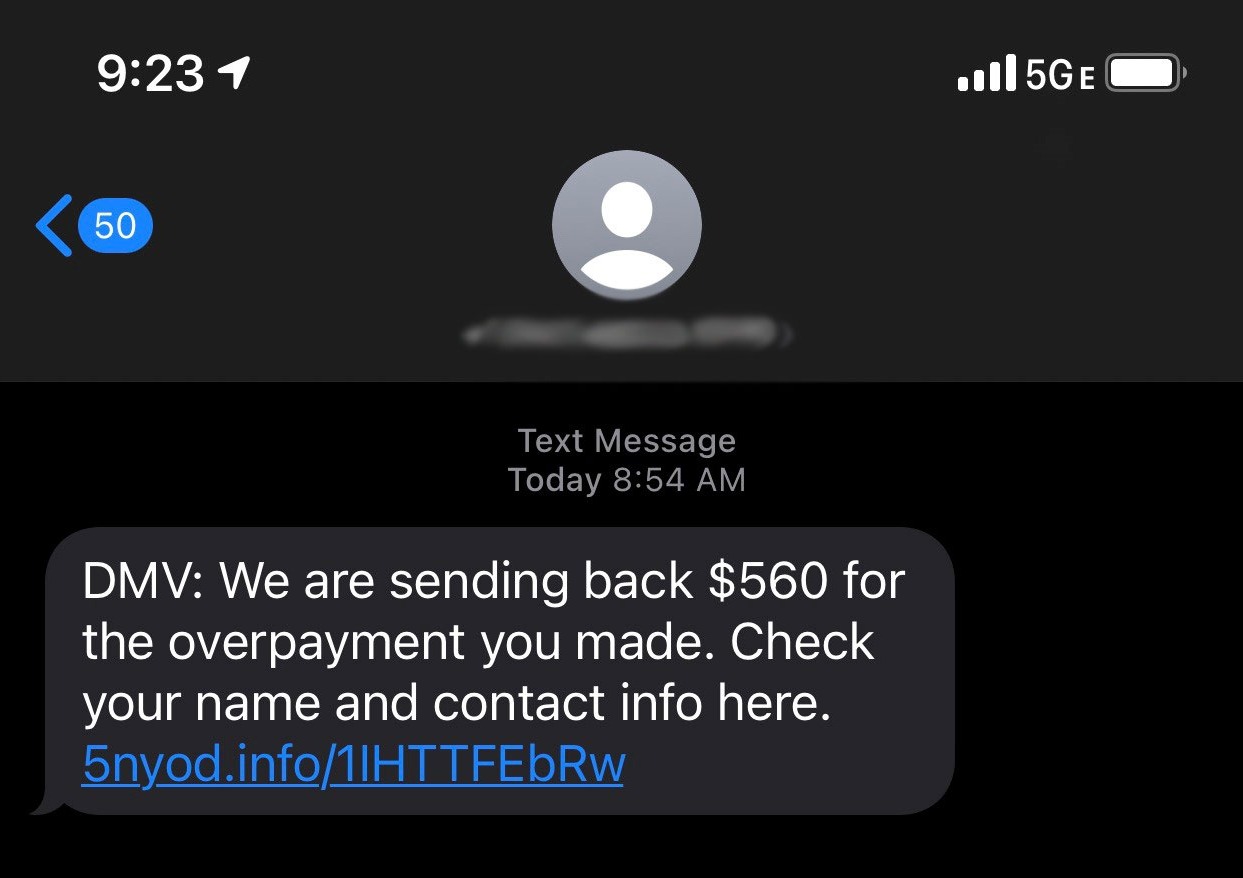Tap the 5GE network indicator

[x=1061, y=75]
